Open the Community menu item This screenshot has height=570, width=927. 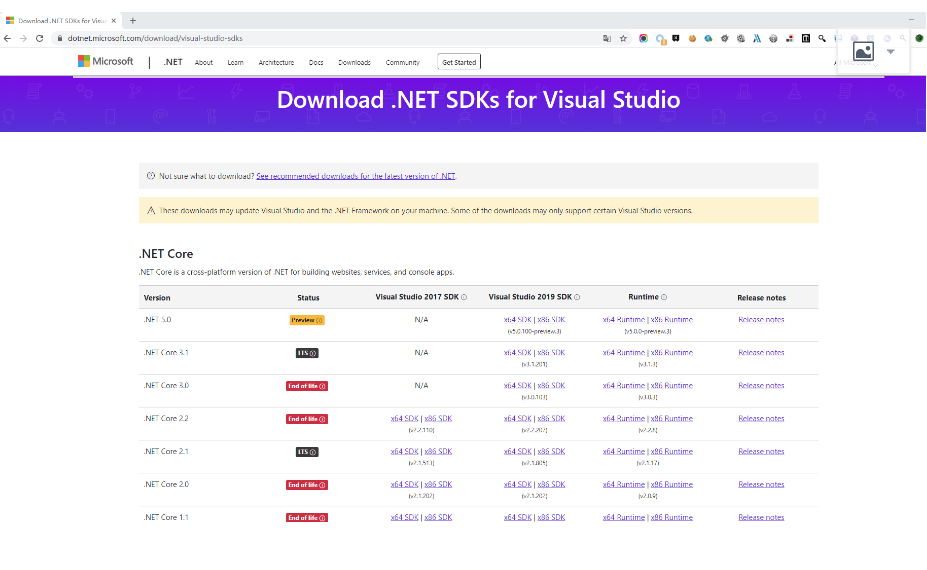(x=403, y=63)
